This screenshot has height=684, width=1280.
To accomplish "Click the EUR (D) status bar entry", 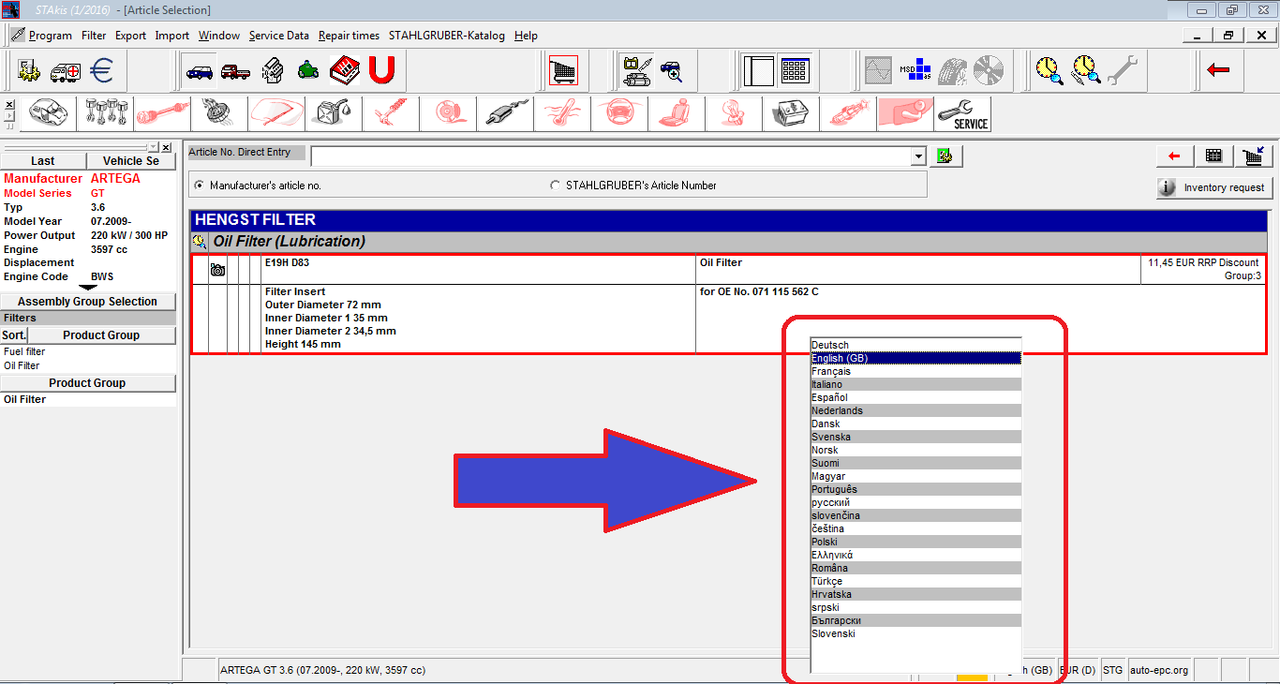I will click(x=1077, y=670).
